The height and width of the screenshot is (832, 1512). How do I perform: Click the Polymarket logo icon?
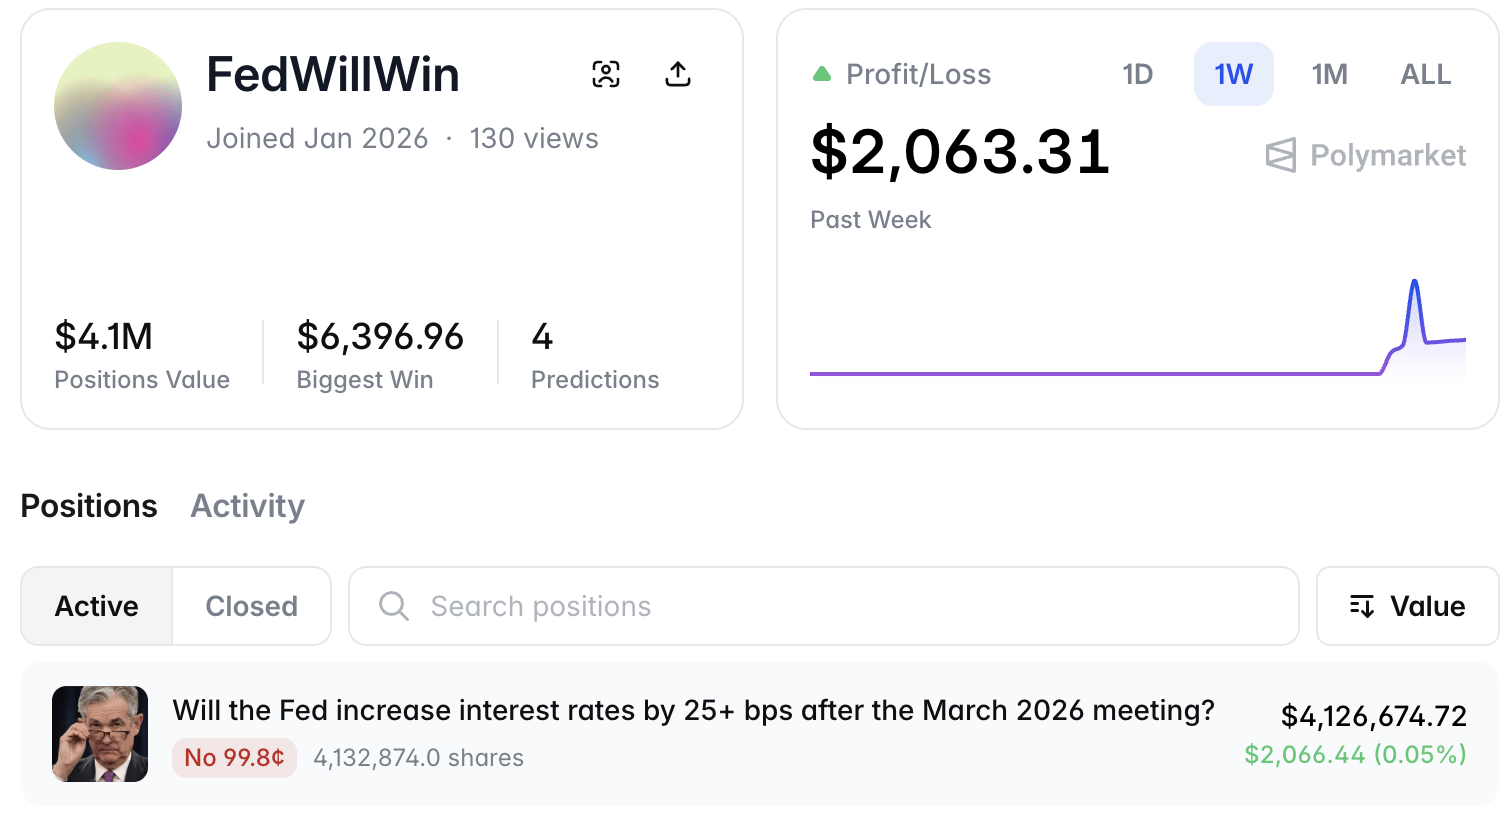[1281, 155]
